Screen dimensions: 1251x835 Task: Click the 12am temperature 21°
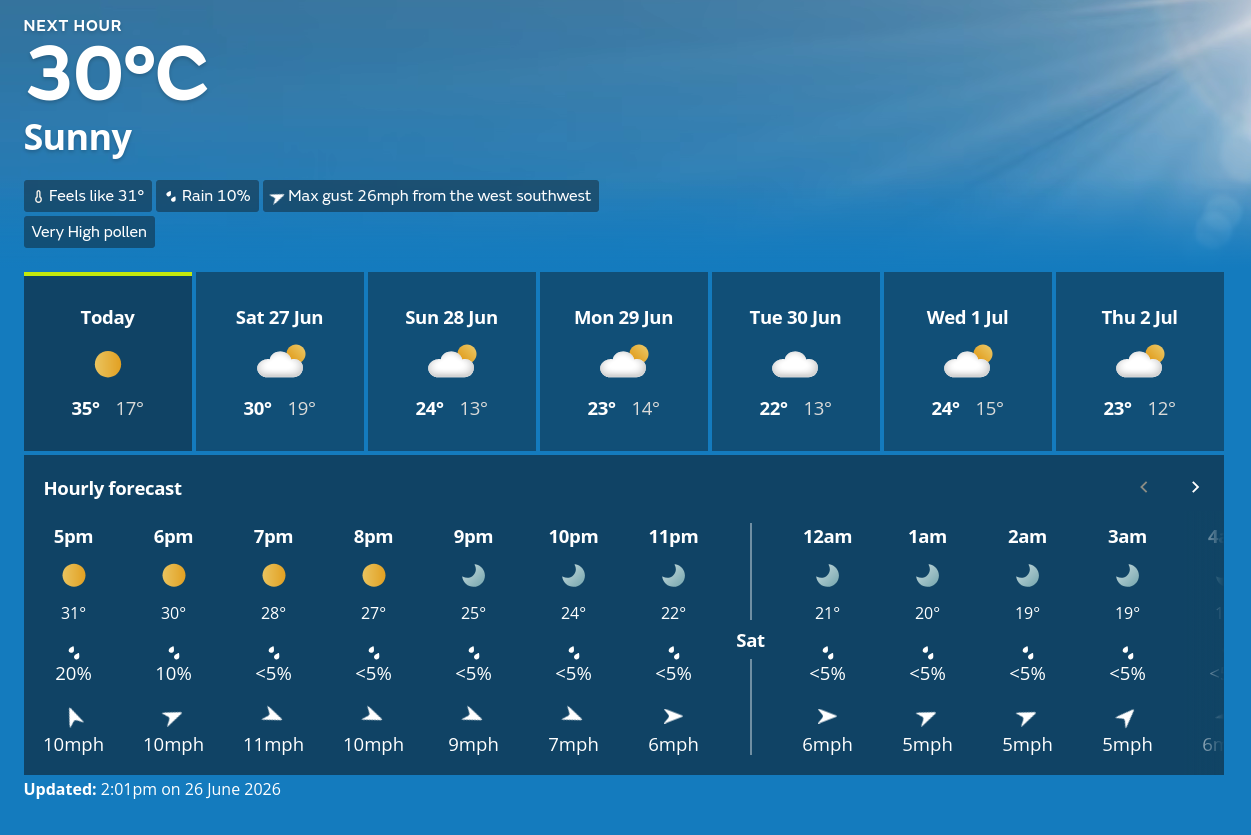828,613
